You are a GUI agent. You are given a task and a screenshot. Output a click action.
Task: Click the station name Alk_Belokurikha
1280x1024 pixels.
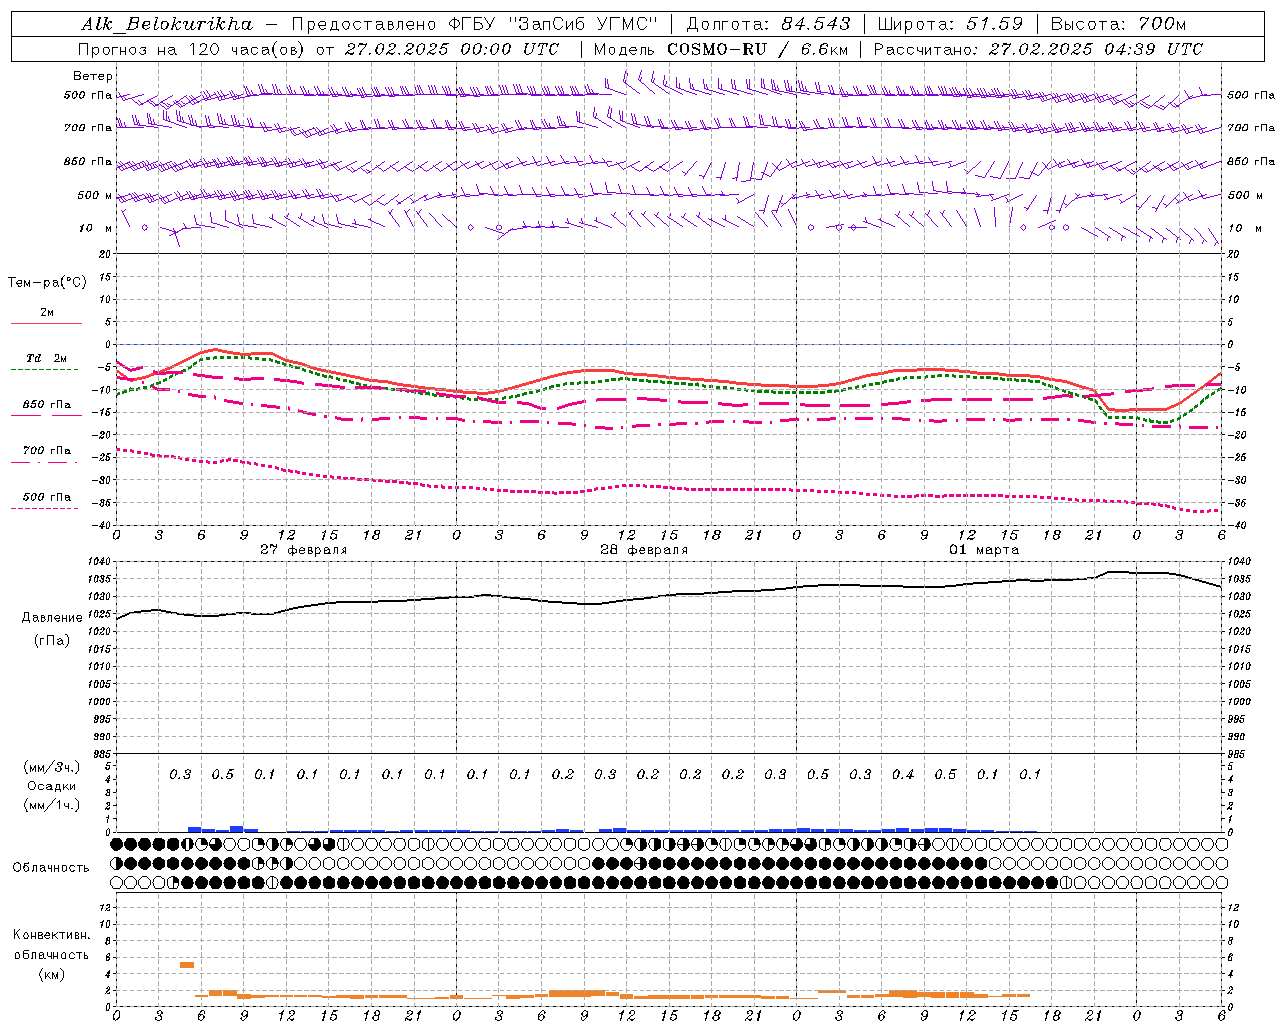pyautogui.click(x=167, y=23)
